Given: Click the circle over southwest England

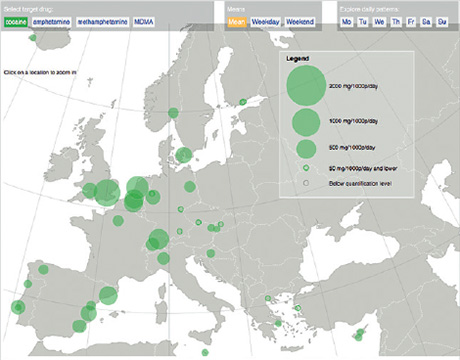Looking at the screenshot, I should pos(90,190).
